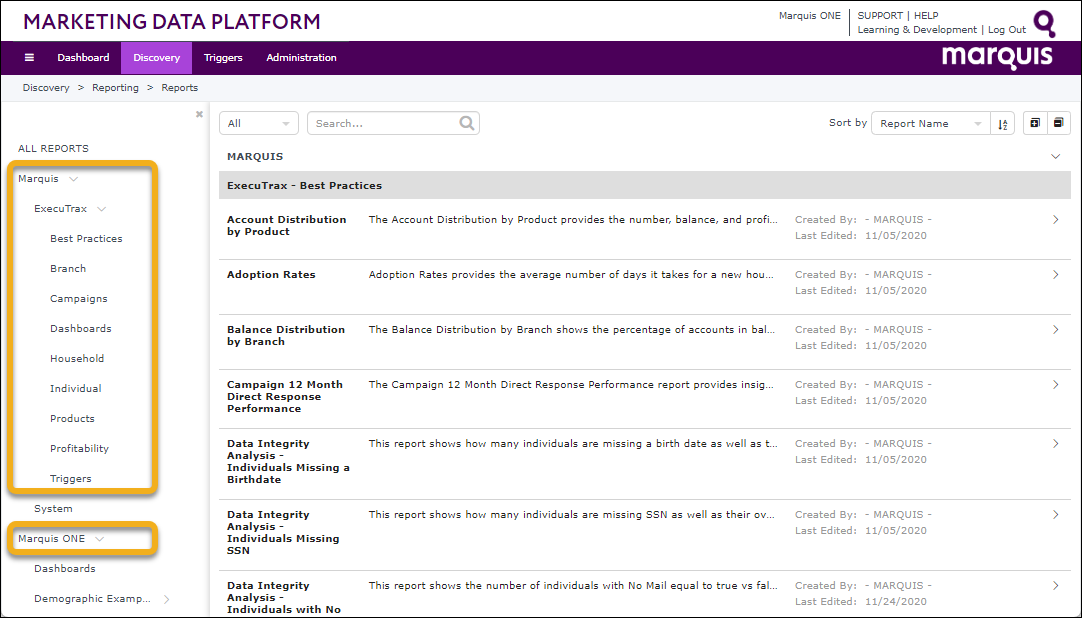1082x618 pixels.
Task: Open the All filter dropdown
Action: (259, 123)
